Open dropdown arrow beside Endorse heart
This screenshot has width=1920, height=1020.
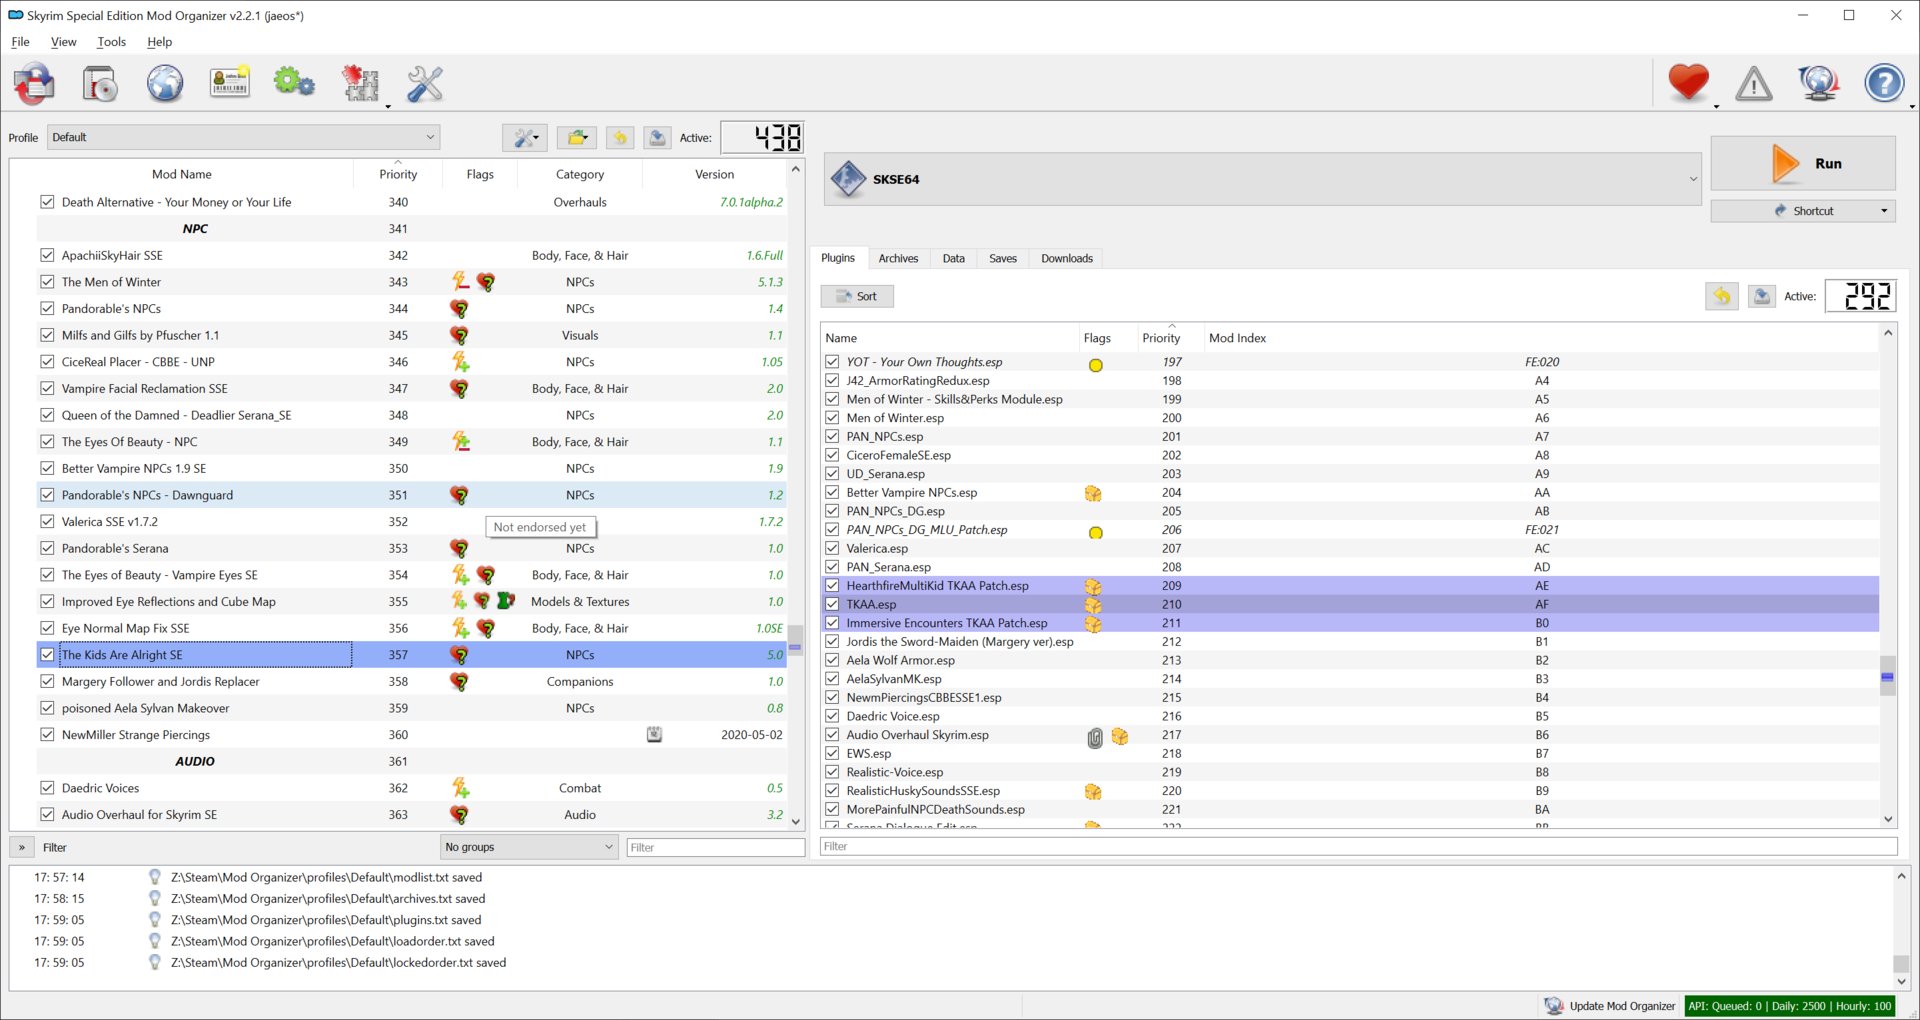click(x=1716, y=105)
